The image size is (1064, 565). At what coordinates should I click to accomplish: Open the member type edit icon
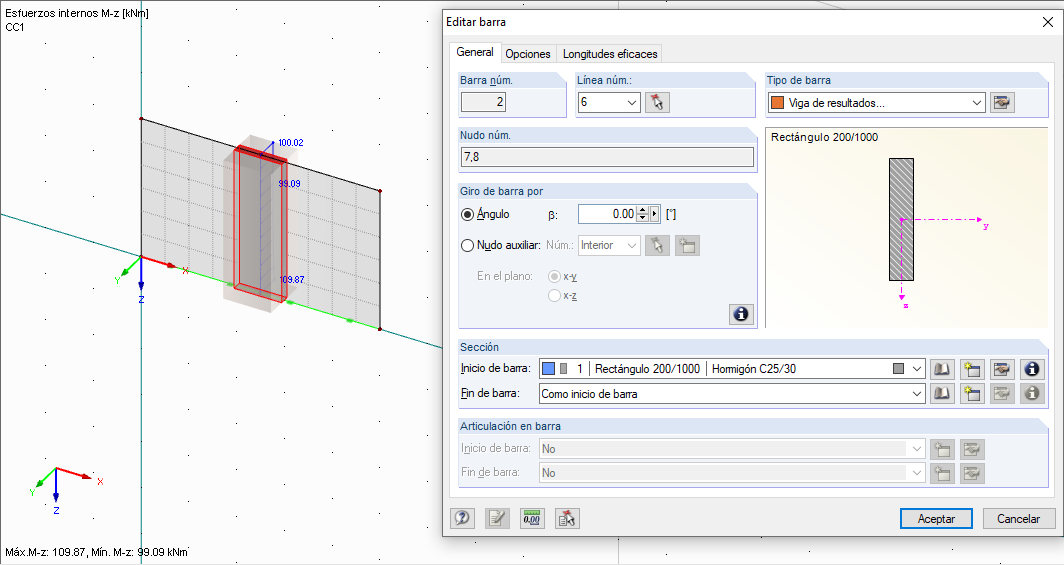[1002, 102]
